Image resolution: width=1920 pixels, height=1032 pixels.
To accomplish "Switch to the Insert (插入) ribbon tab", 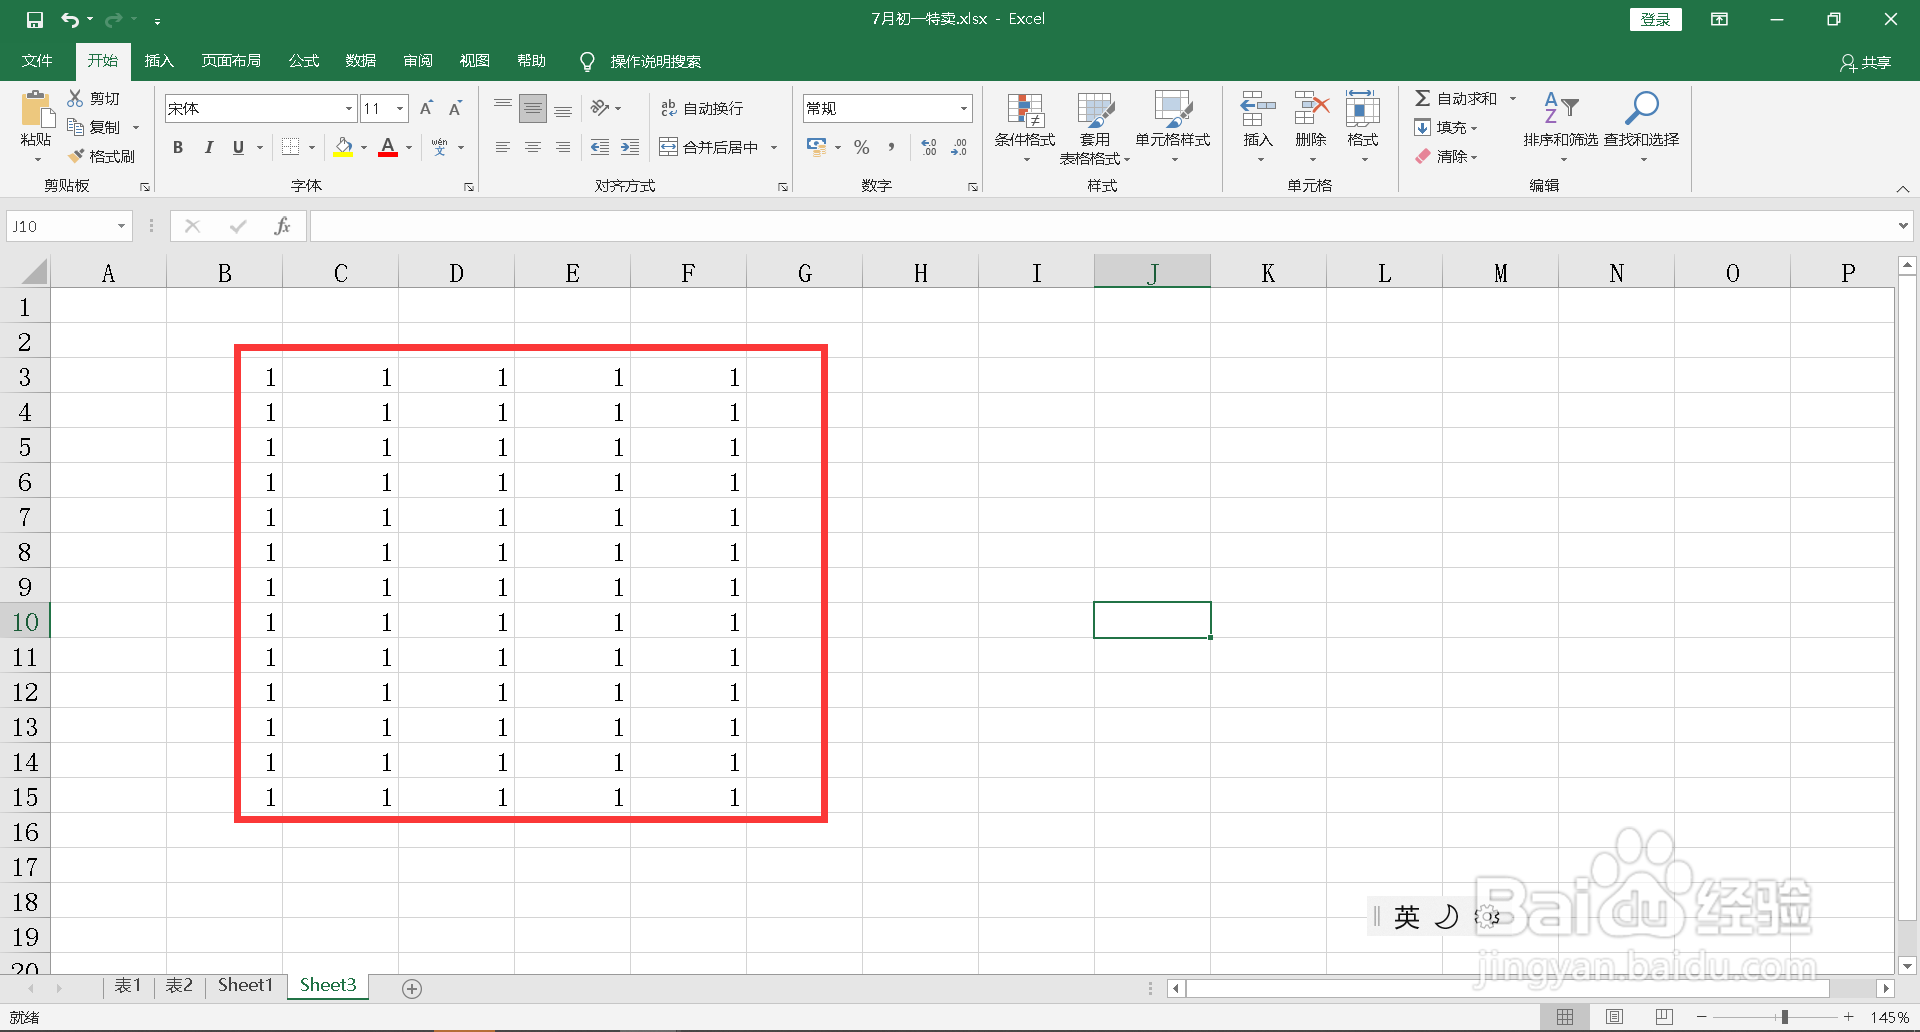I will [x=159, y=61].
